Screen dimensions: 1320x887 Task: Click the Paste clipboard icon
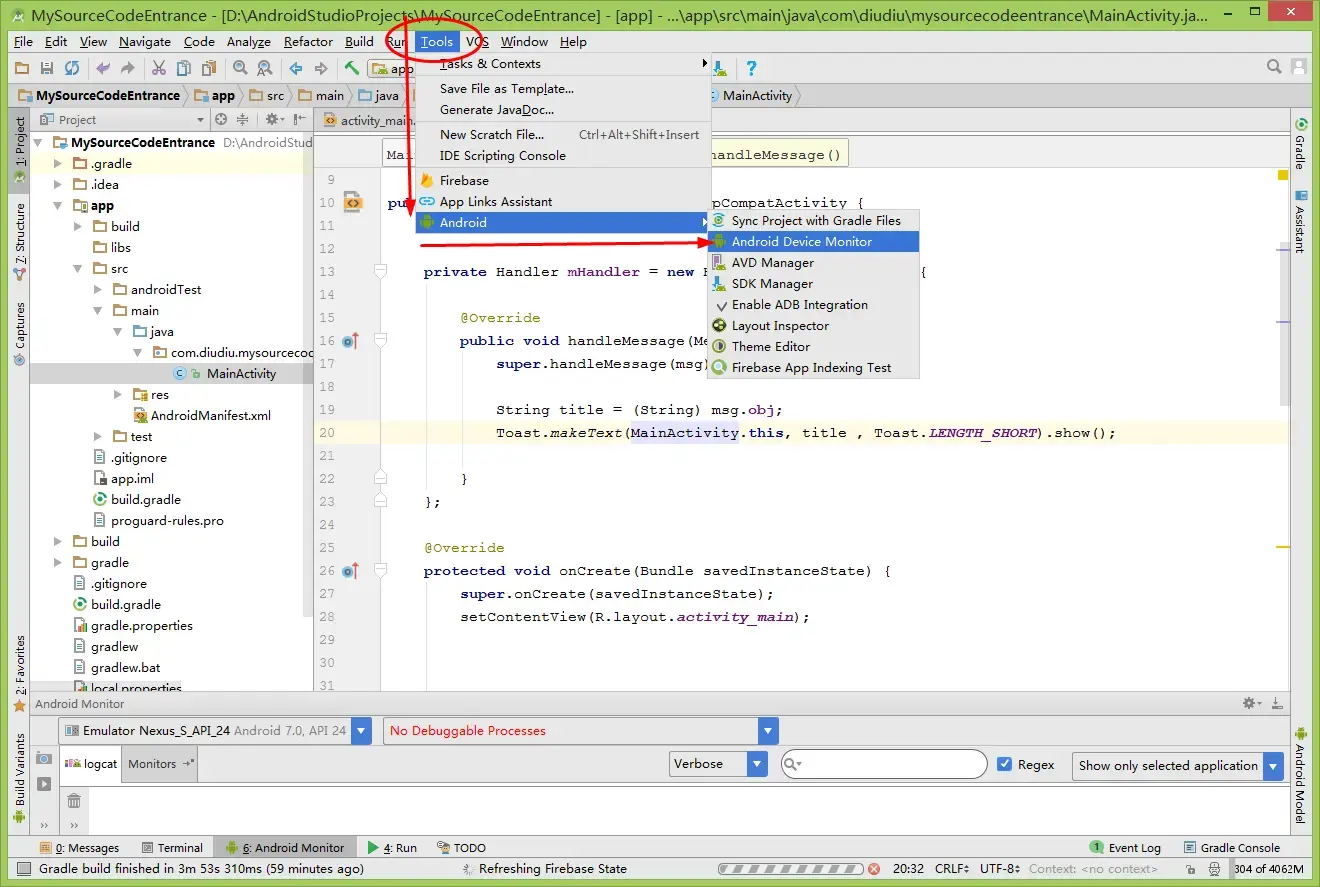pyautogui.click(x=209, y=68)
